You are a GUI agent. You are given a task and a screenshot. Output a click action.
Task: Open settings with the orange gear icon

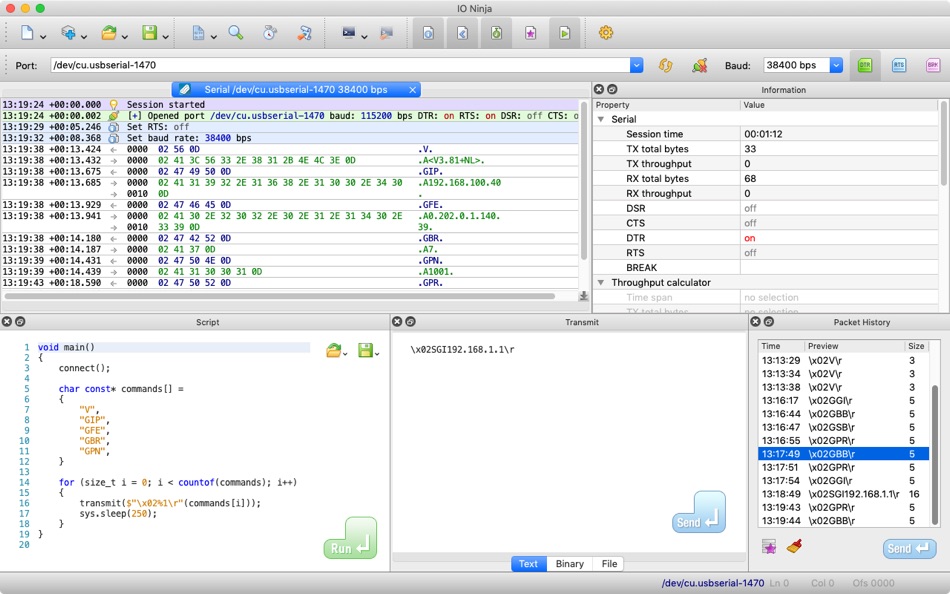point(606,33)
